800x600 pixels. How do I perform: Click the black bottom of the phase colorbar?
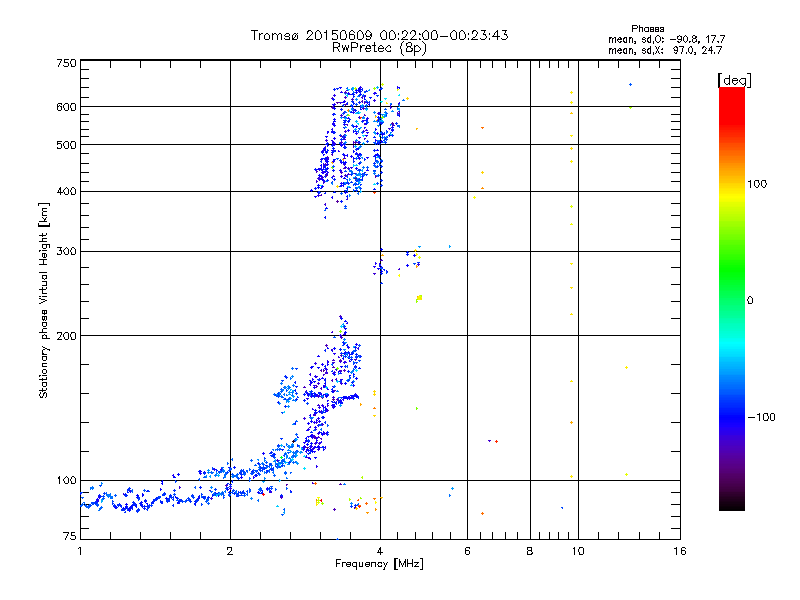[732, 503]
